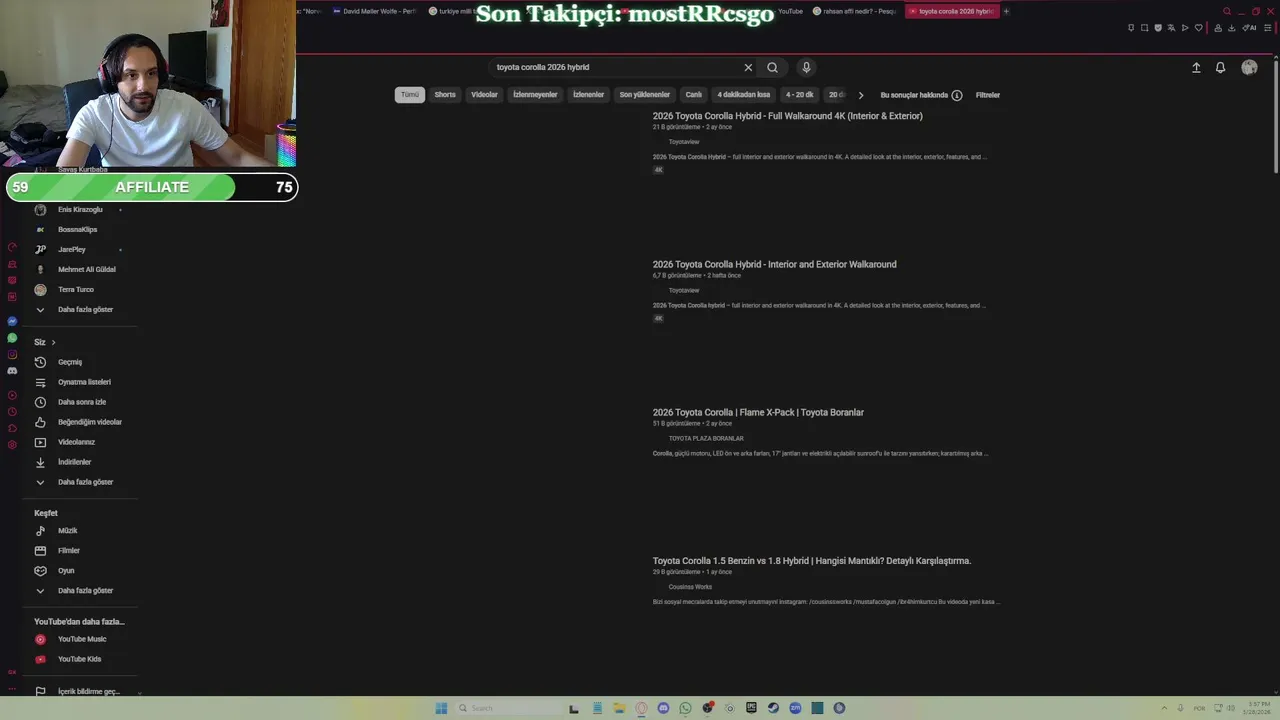1280x720 pixels.
Task: Expand Daha fazla göster under Siz section
Action: click(x=86, y=482)
